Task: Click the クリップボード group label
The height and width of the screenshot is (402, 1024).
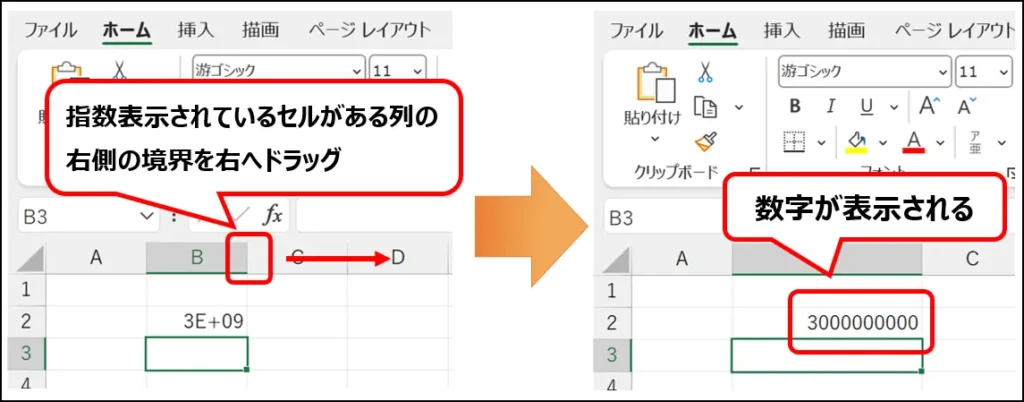Action: [x=676, y=172]
